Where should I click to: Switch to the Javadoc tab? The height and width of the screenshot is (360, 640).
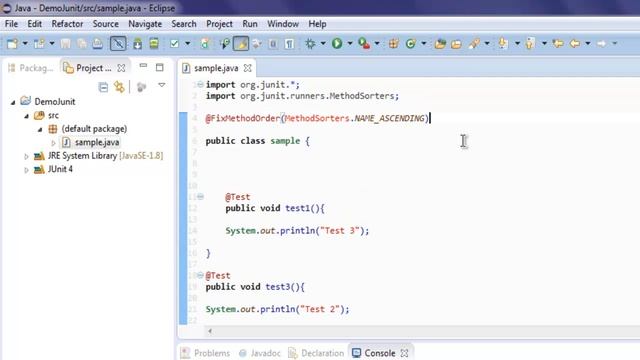point(260,353)
